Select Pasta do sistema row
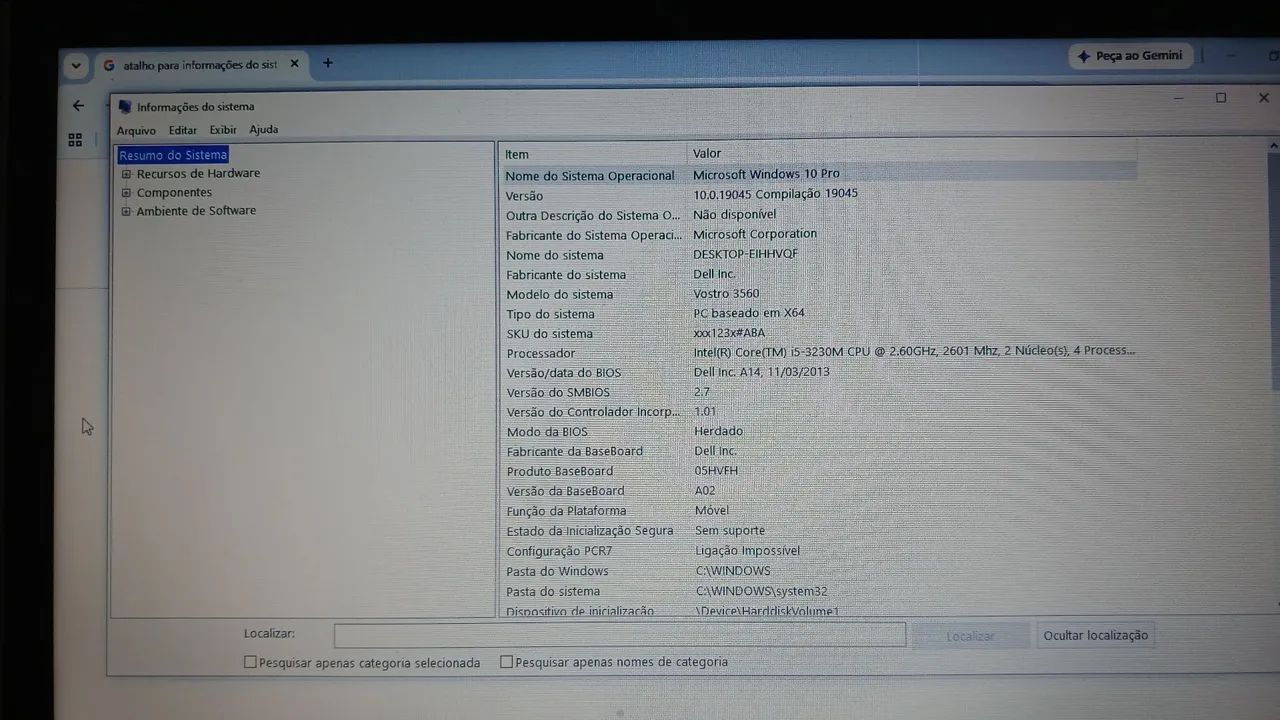1280x720 pixels. click(x=818, y=591)
